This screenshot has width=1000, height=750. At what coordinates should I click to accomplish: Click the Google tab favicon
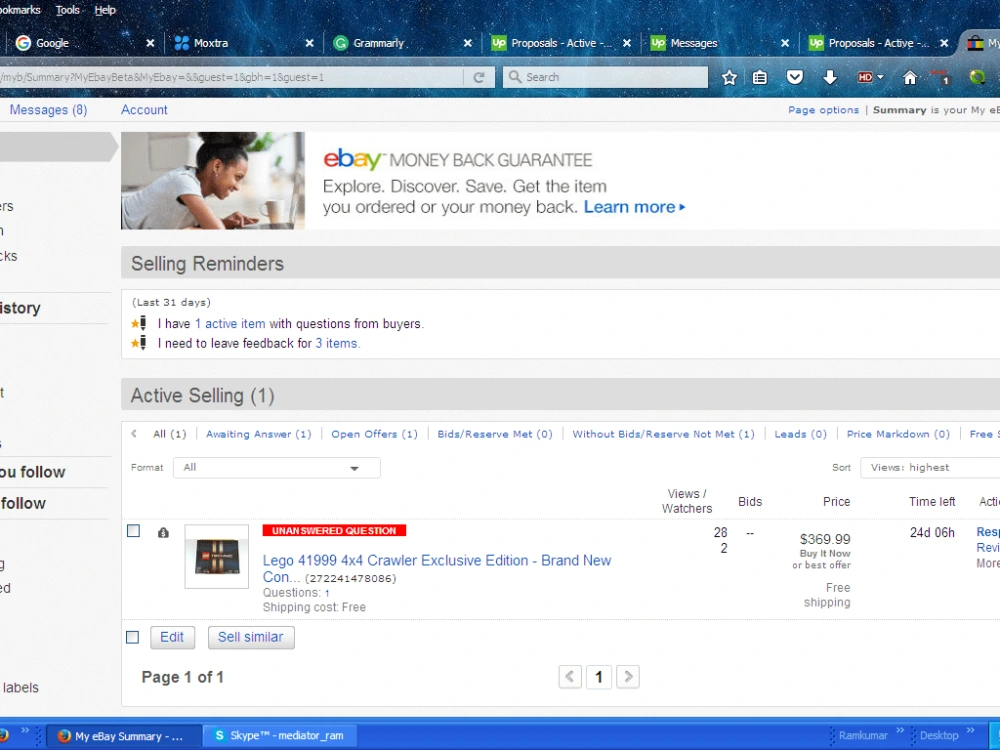click(24, 43)
